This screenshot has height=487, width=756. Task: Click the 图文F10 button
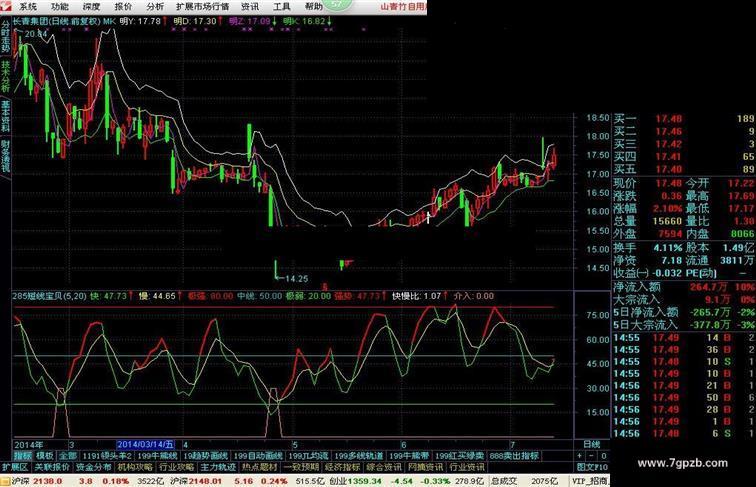click(x=592, y=467)
